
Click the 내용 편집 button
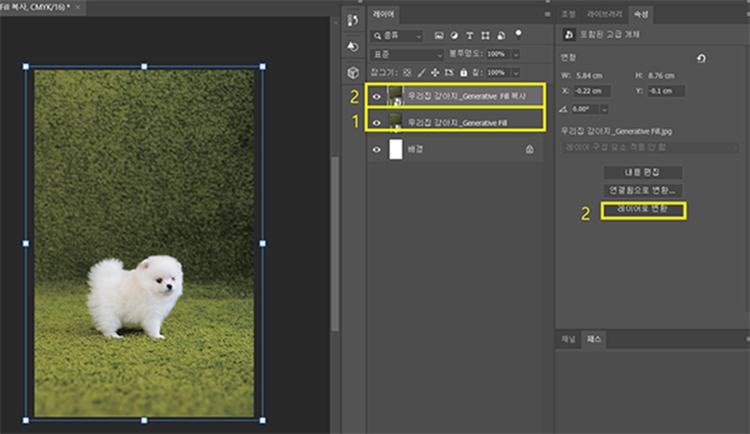click(644, 172)
